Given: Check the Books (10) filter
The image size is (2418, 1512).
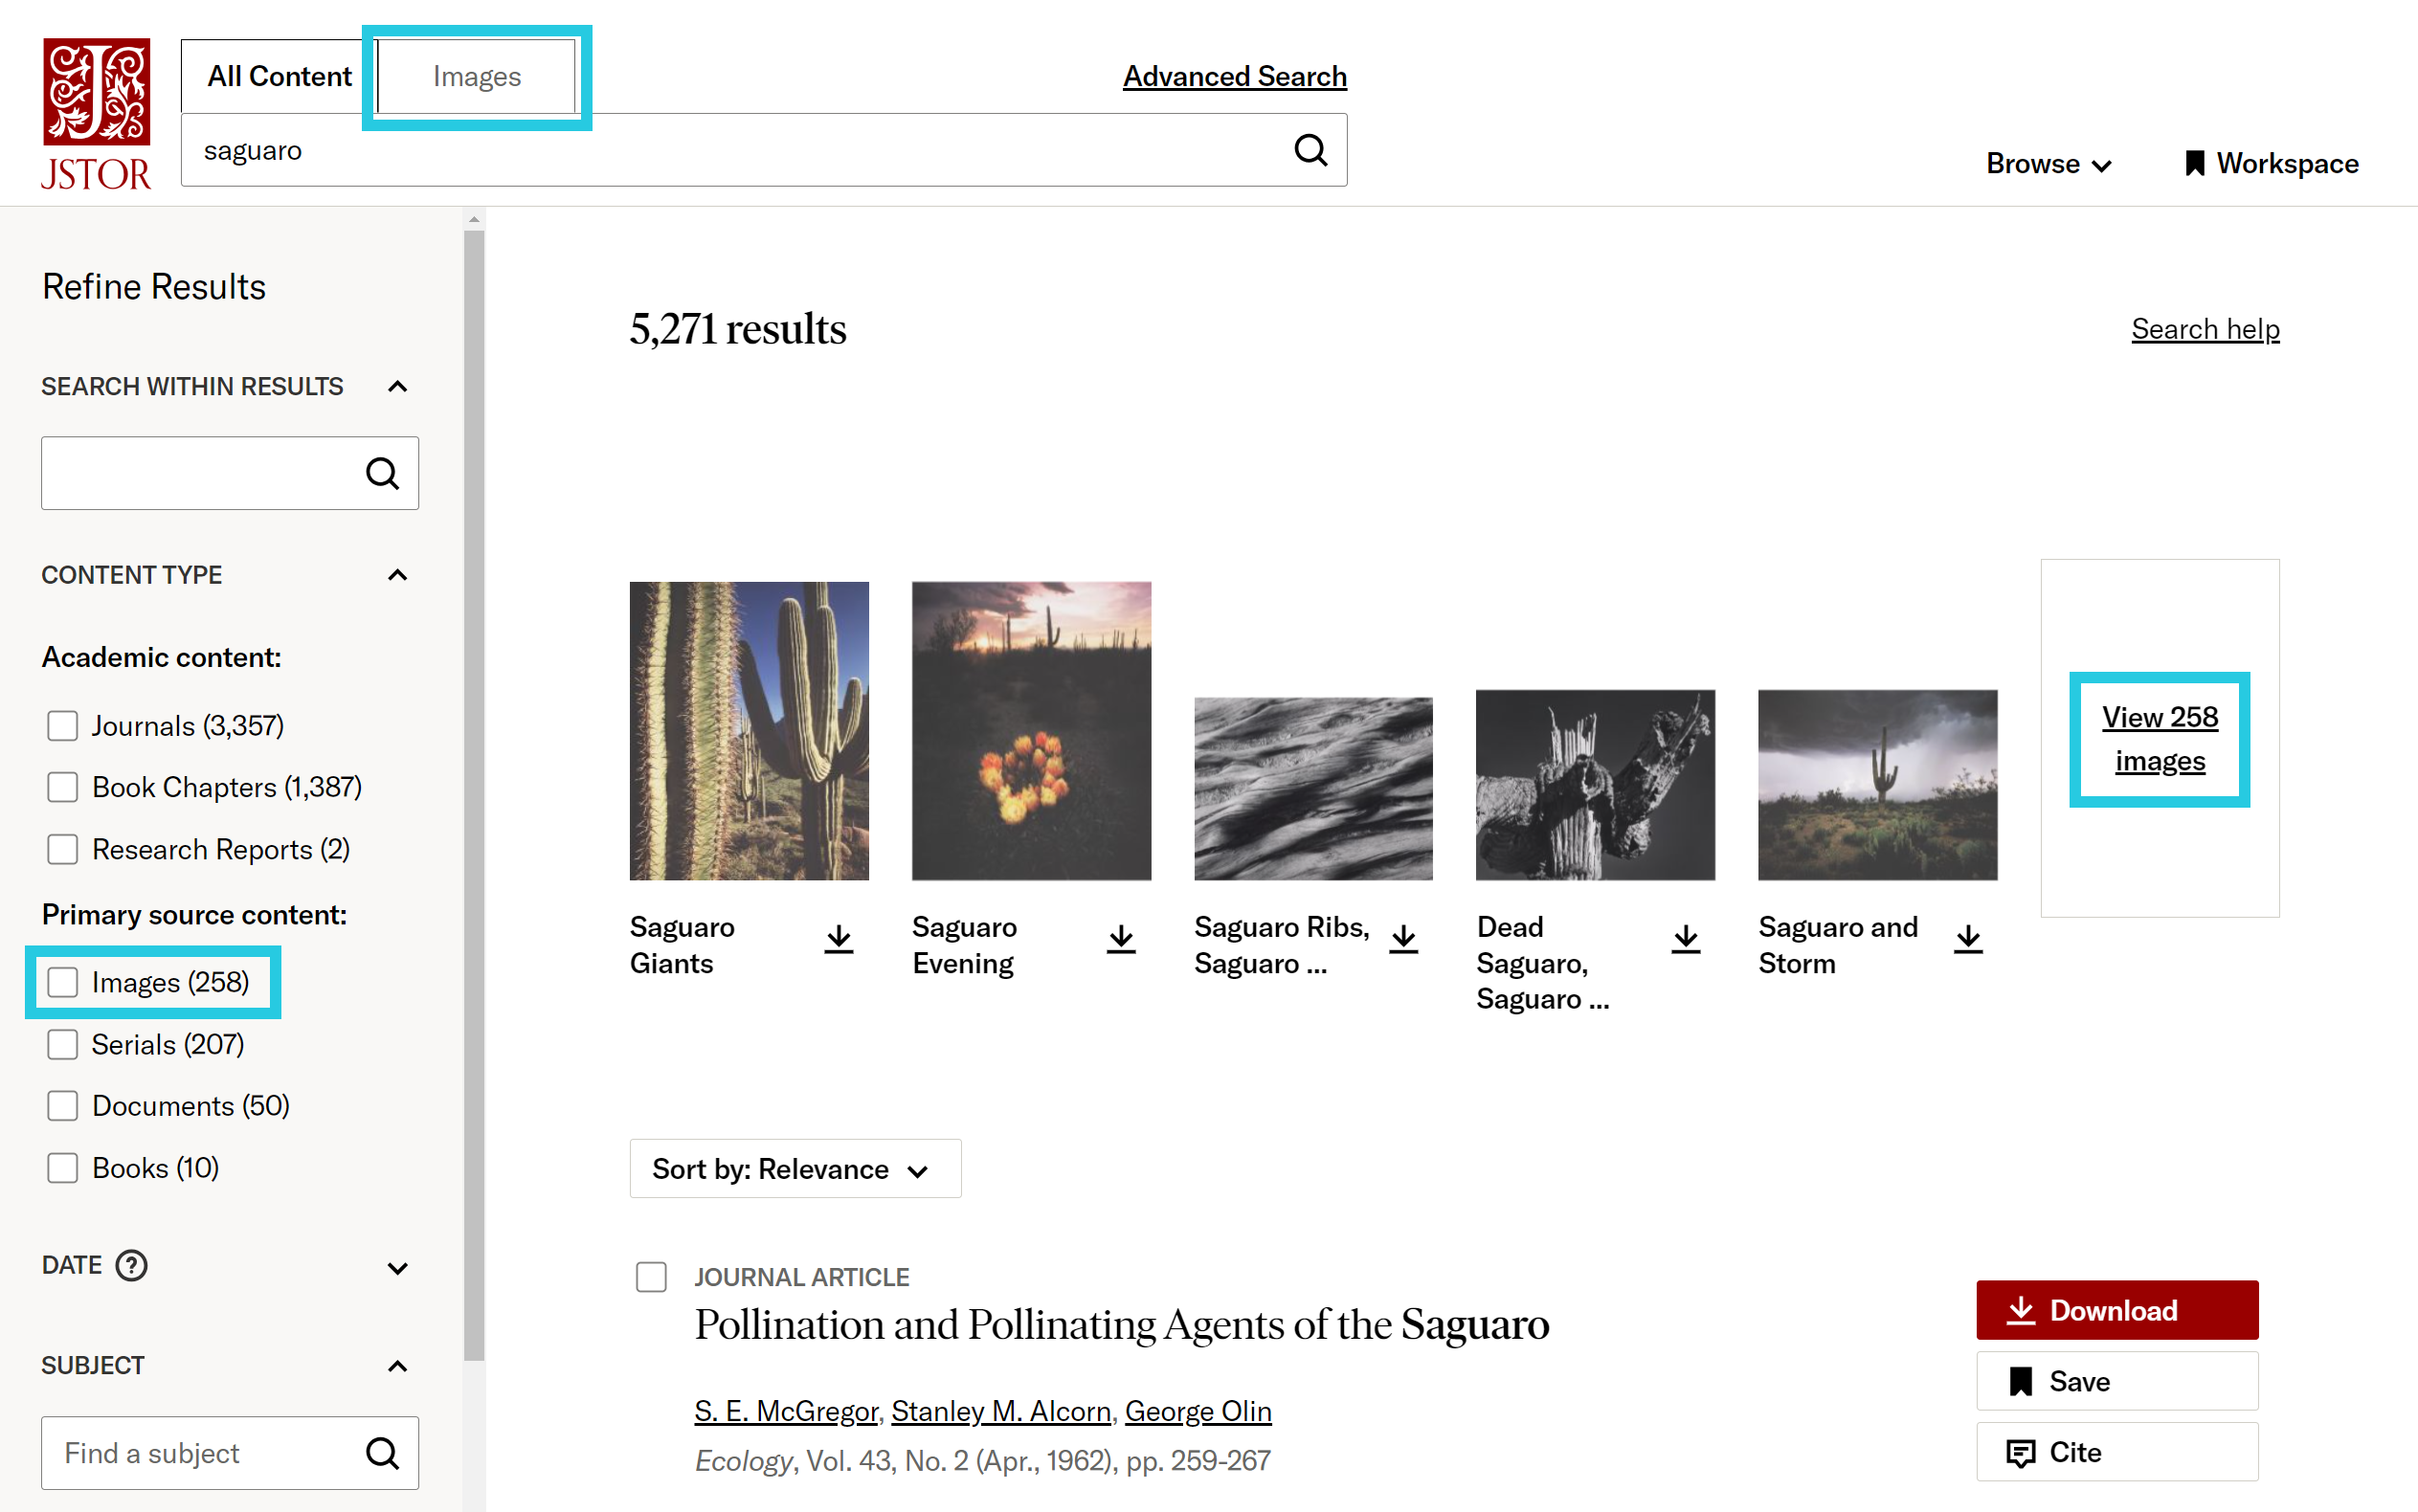Looking at the screenshot, I should click(63, 1168).
